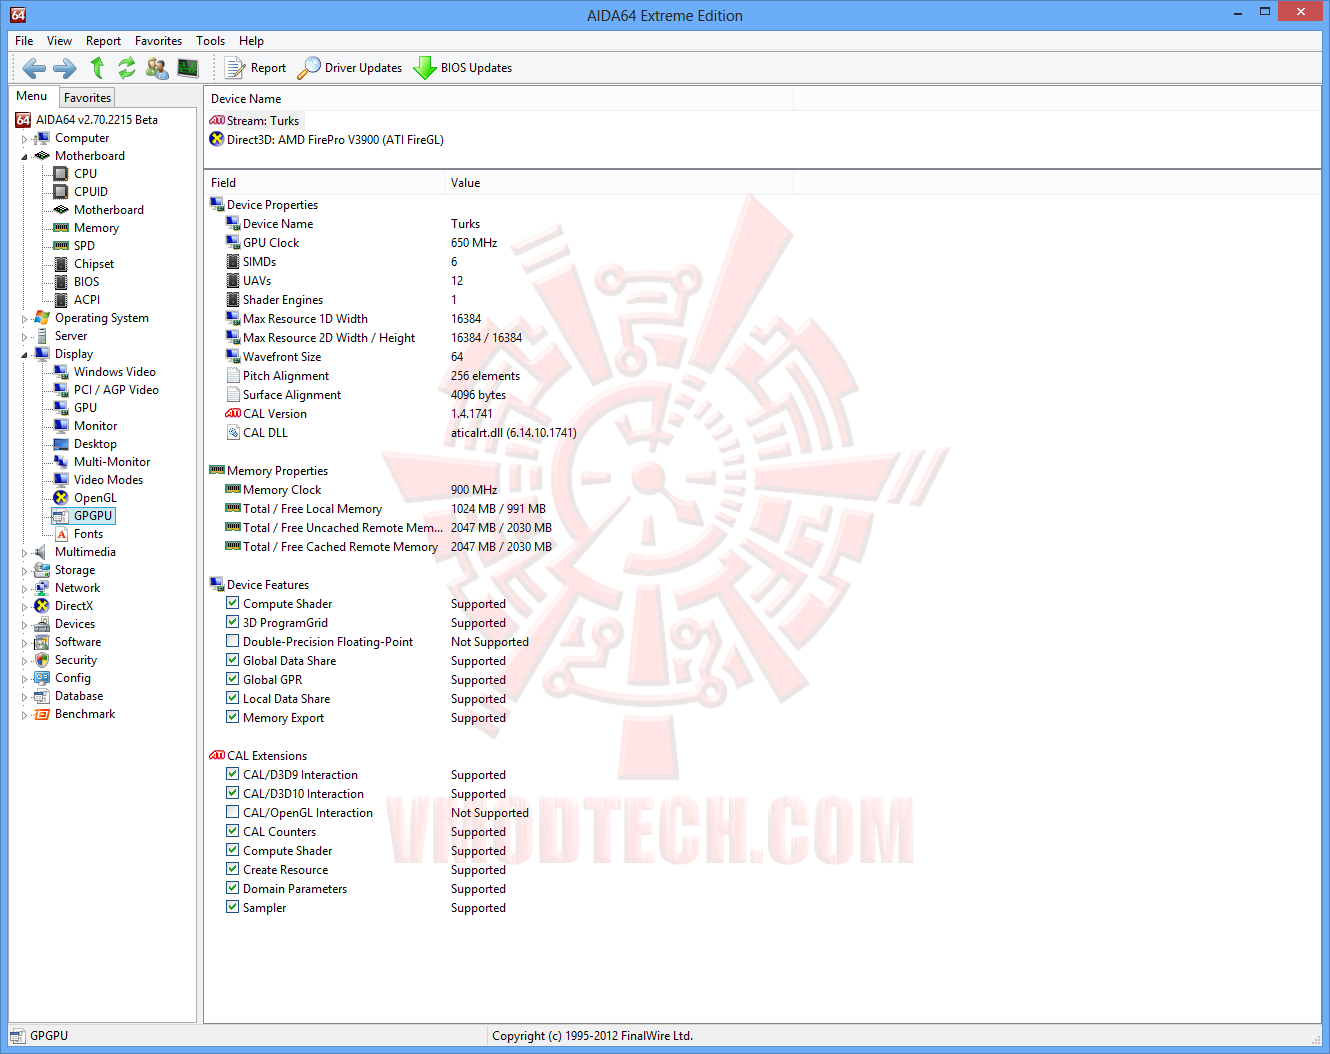Select the CPU tree icon
Viewport: 1330px width, 1054px height.
[61, 174]
